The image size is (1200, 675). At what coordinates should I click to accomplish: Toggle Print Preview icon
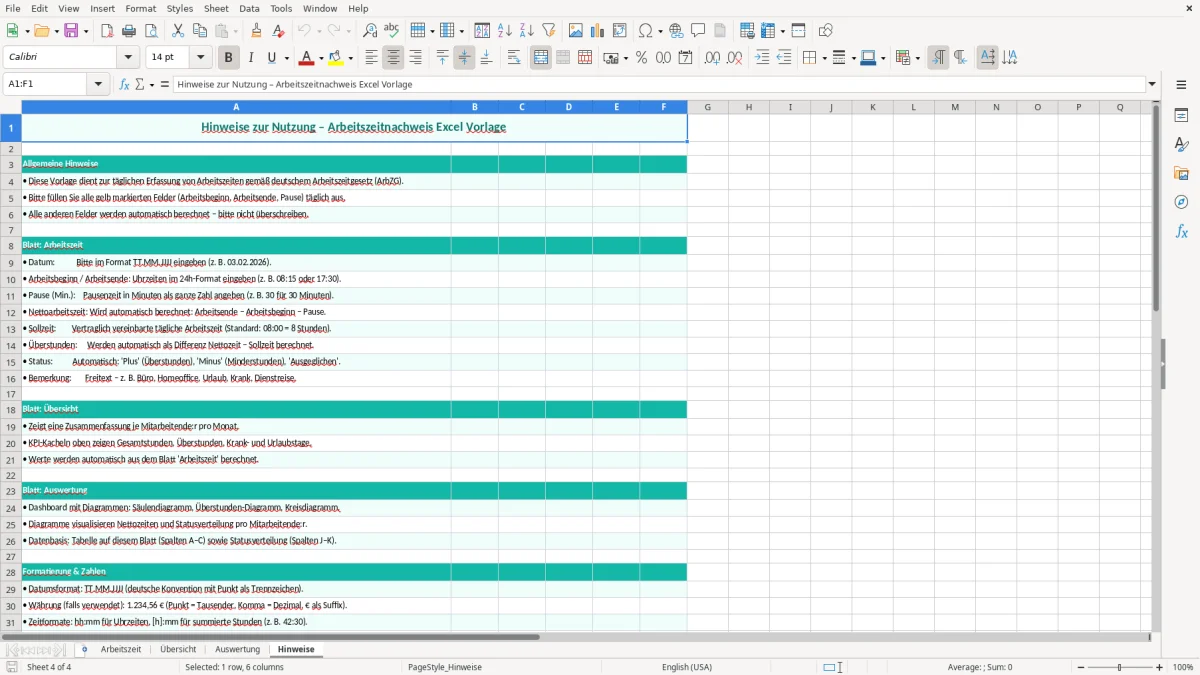(x=151, y=31)
